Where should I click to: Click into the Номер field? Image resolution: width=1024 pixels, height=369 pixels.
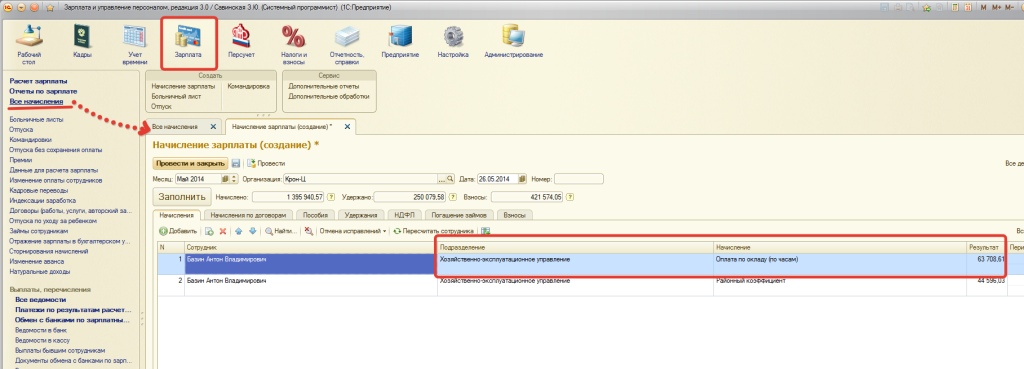click(x=579, y=178)
